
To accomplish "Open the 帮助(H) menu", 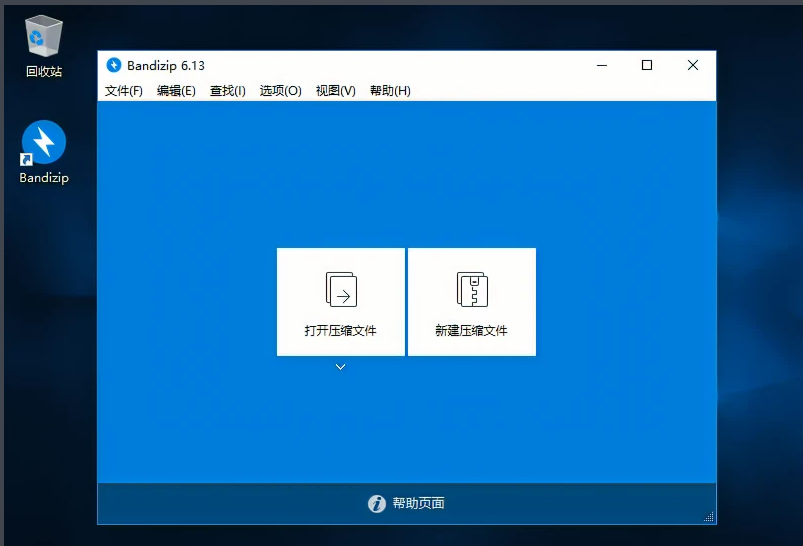I will click(390, 91).
